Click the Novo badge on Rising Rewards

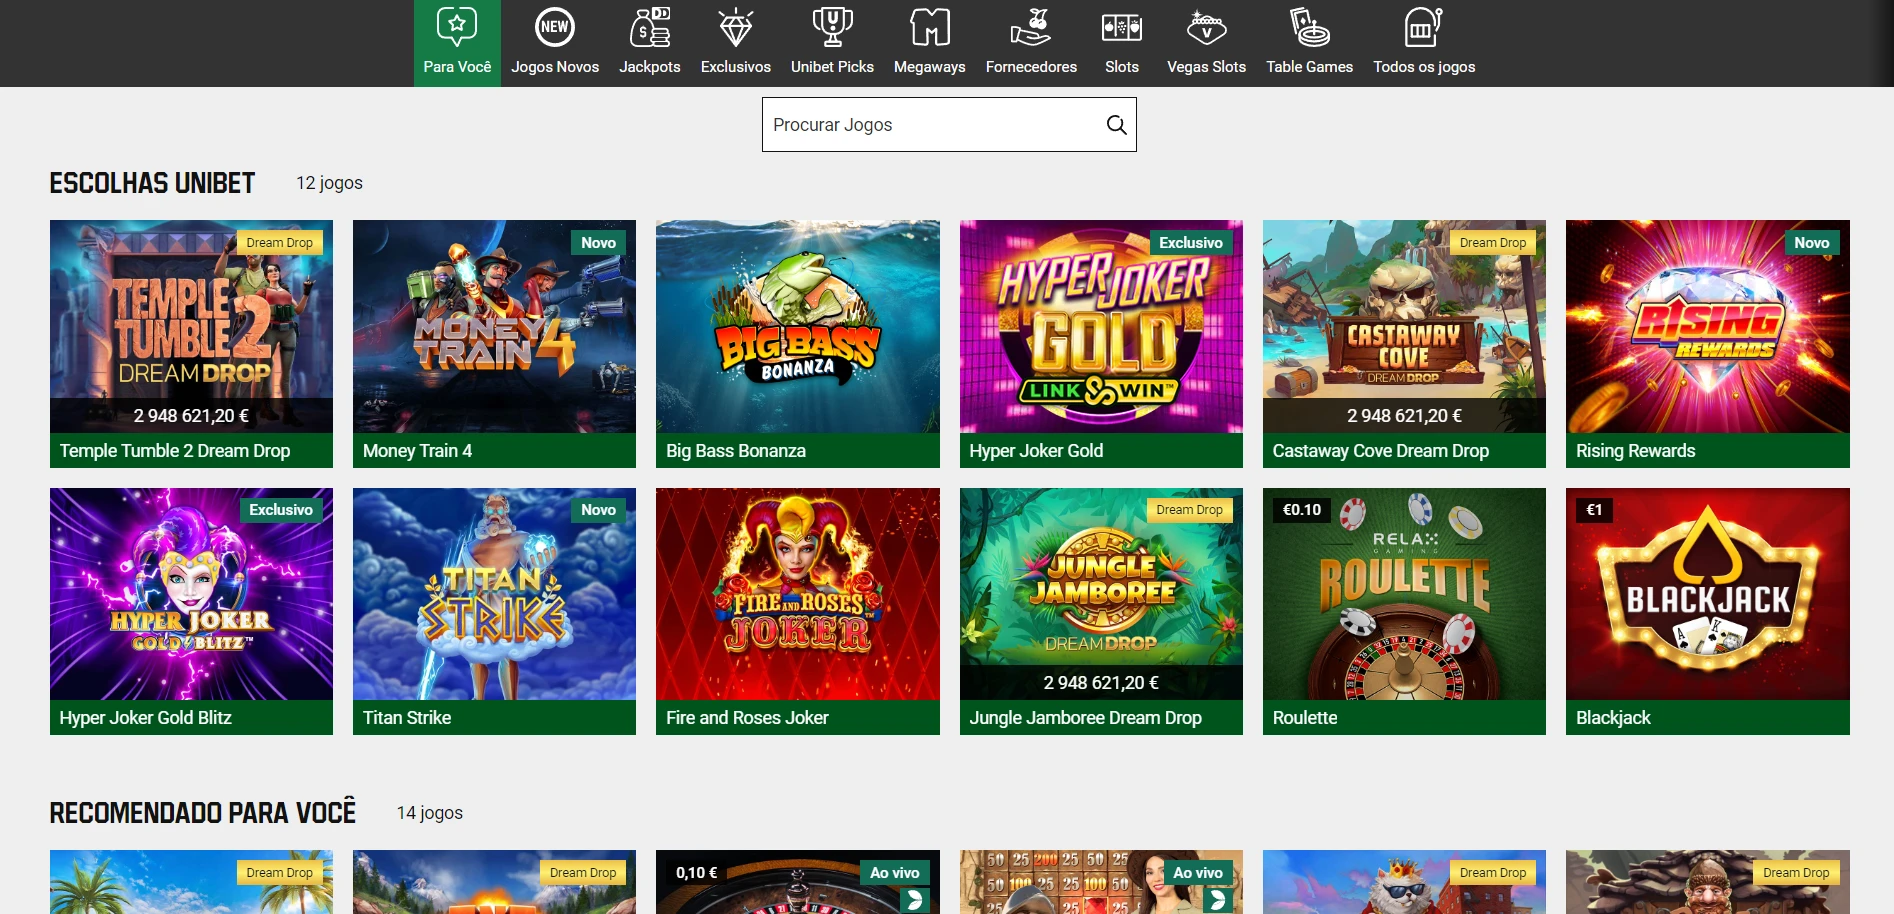pyautogui.click(x=1812, y=243)
